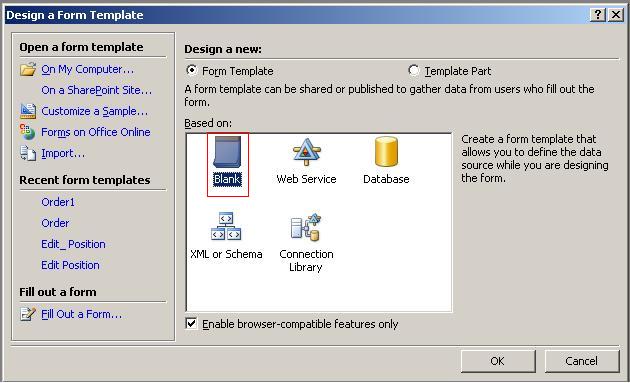Choose the Web Service template icon
This screenshot has height=383, width=630.
(x=307, y=152)
